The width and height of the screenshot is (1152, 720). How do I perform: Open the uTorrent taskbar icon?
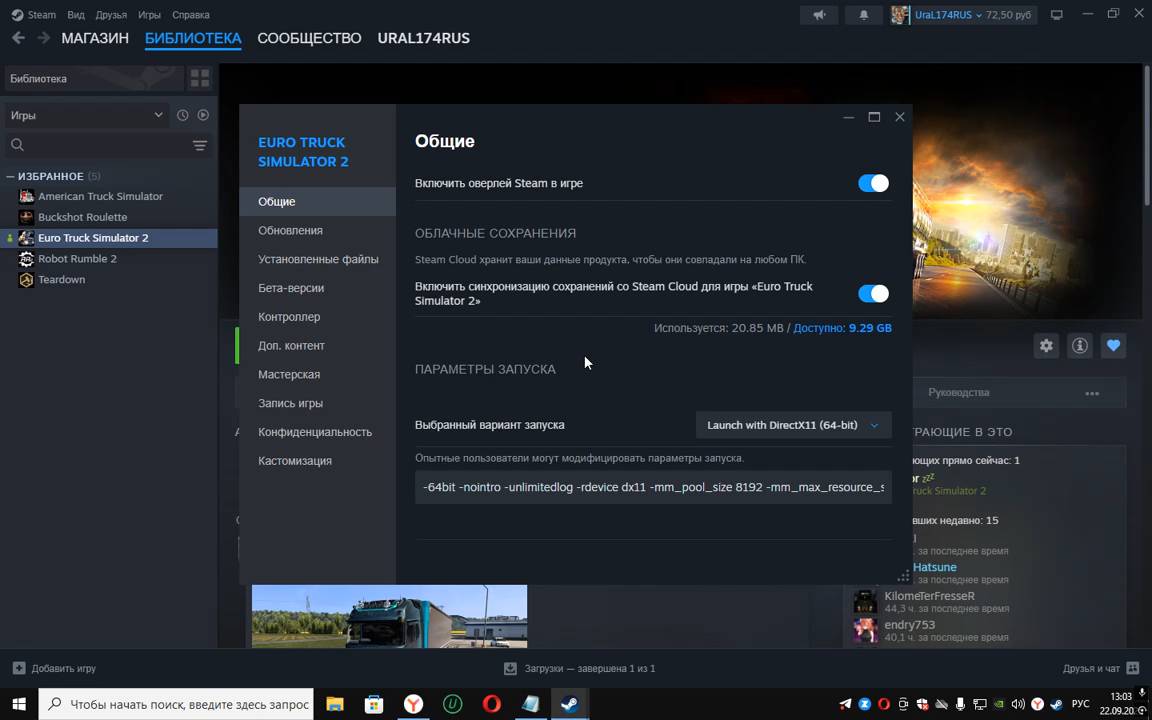453,705
